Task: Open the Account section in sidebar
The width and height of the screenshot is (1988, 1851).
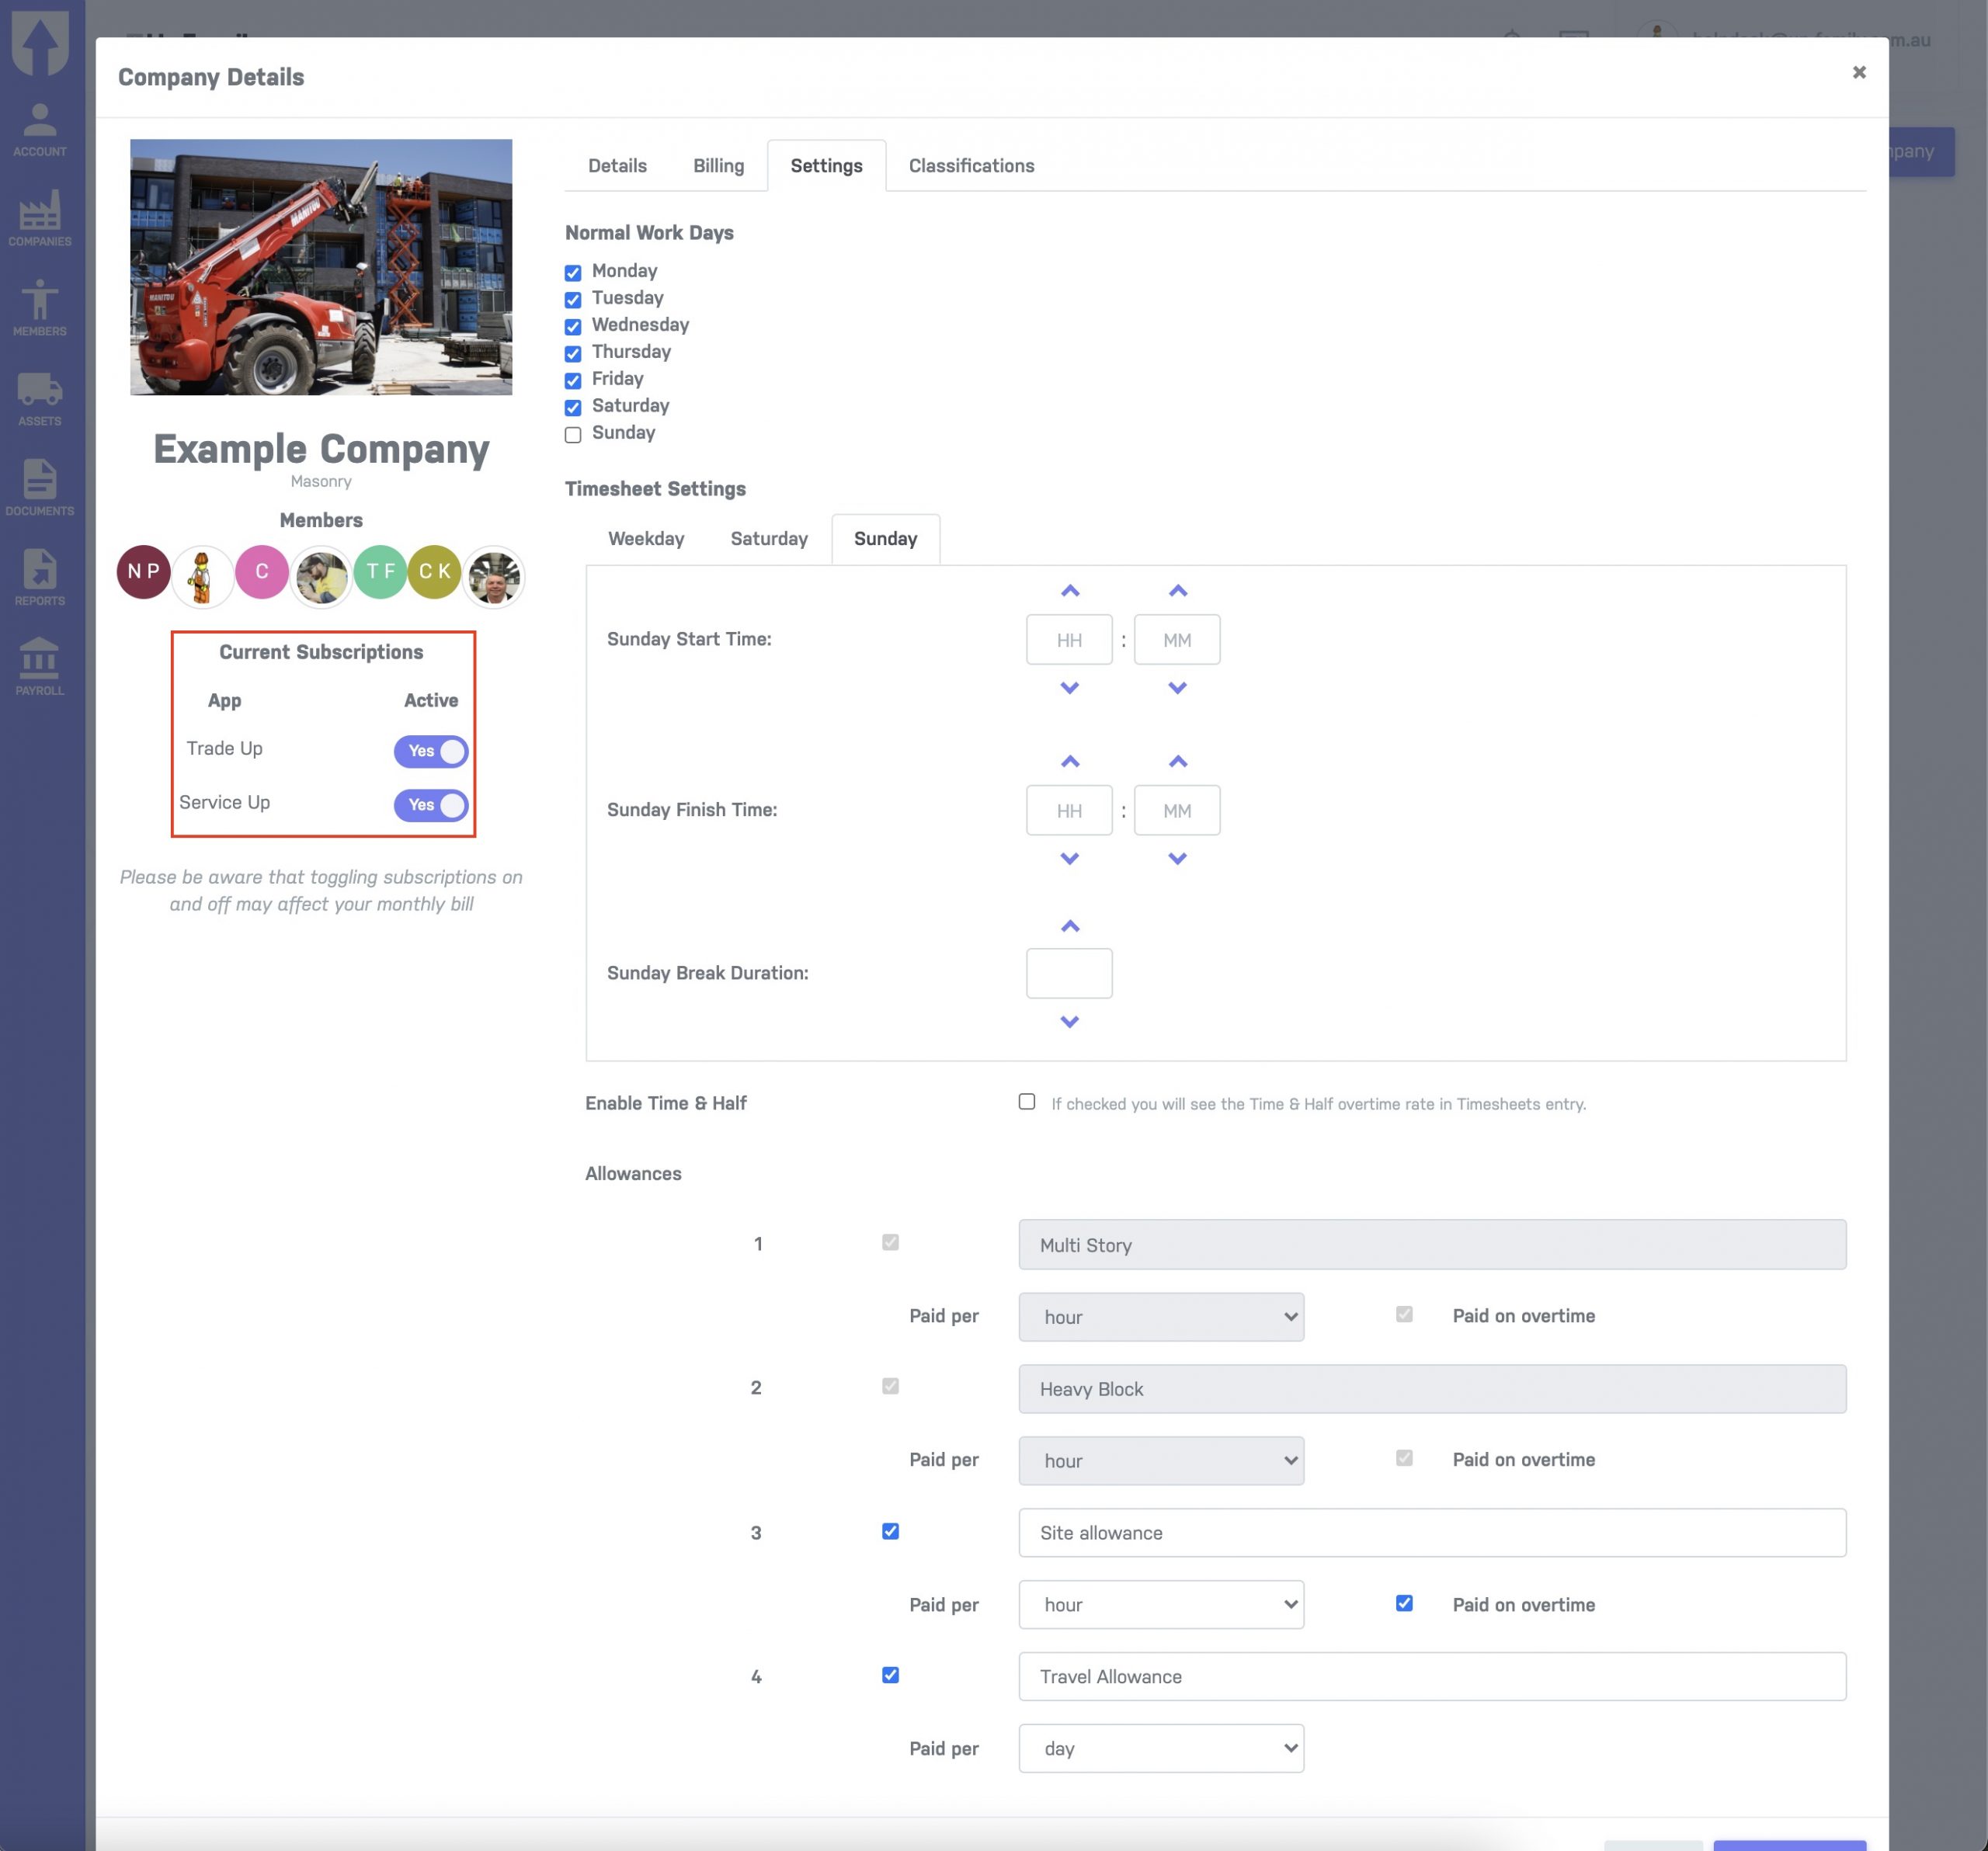Action: click(40, 130)
